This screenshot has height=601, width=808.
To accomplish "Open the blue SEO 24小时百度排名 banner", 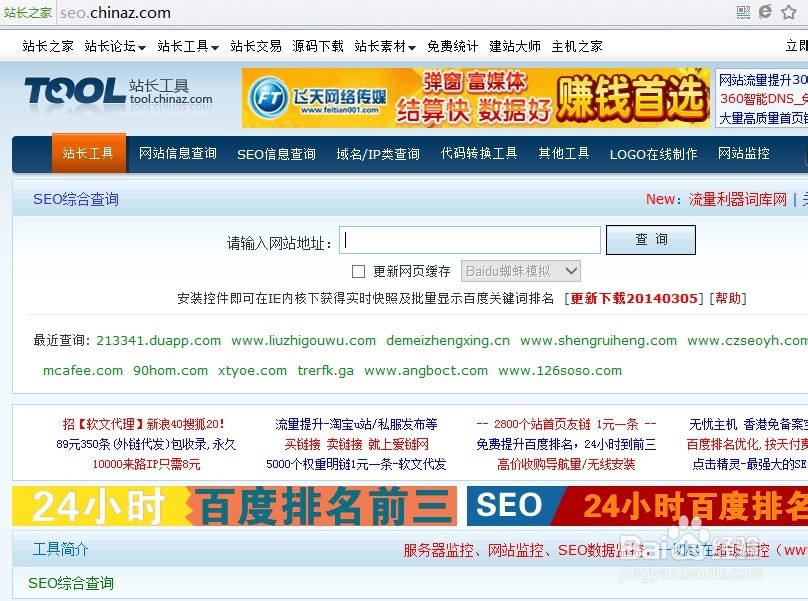I will [637, 506].
